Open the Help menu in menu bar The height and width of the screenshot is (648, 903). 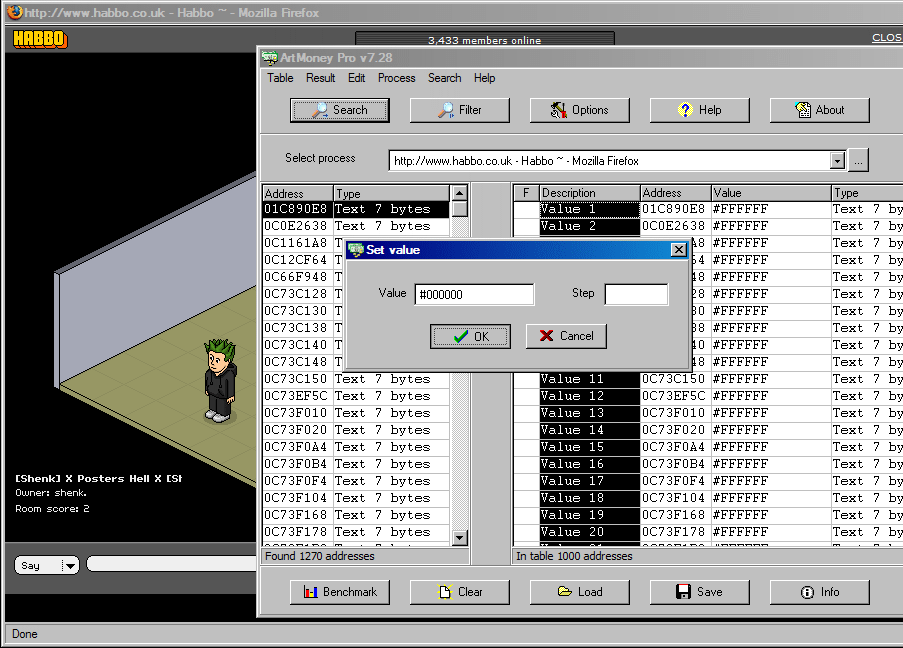[x=484, y=78]
